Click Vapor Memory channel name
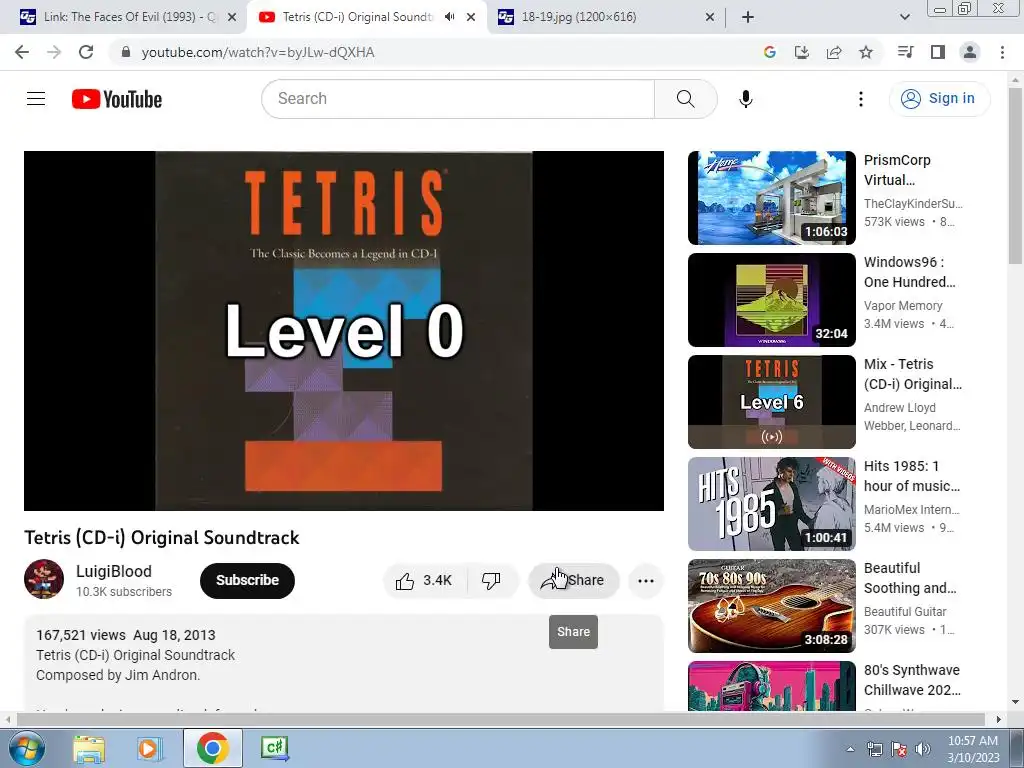Viewport: 1024px width, 768px height. coord(903,306)
